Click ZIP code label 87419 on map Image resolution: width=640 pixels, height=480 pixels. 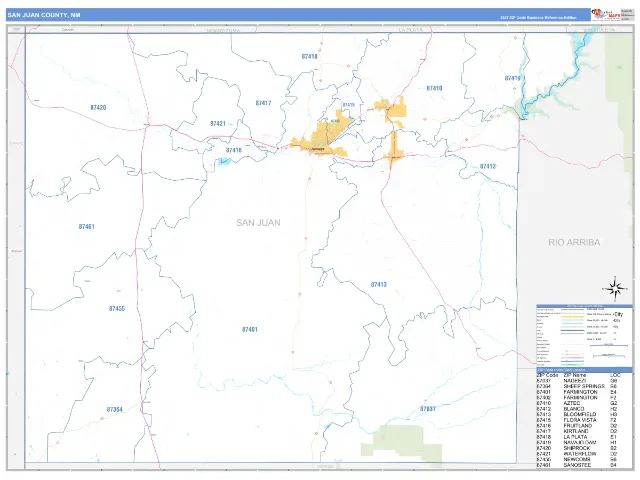pos(513,78)
